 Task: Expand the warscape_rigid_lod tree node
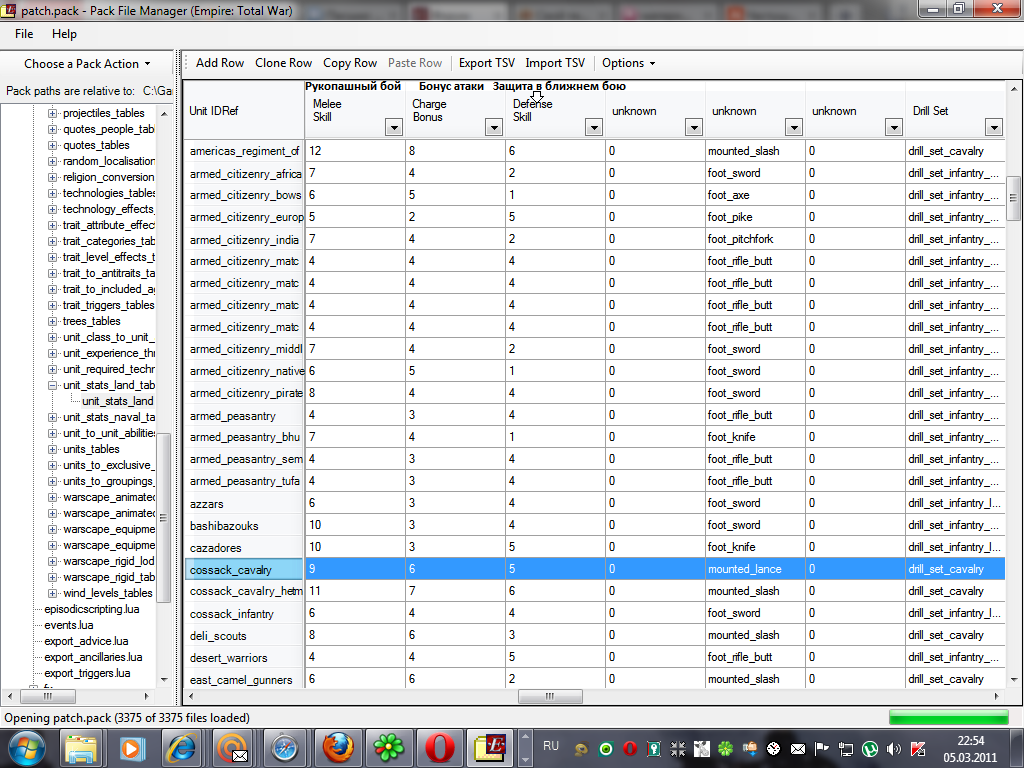[52, 561]
